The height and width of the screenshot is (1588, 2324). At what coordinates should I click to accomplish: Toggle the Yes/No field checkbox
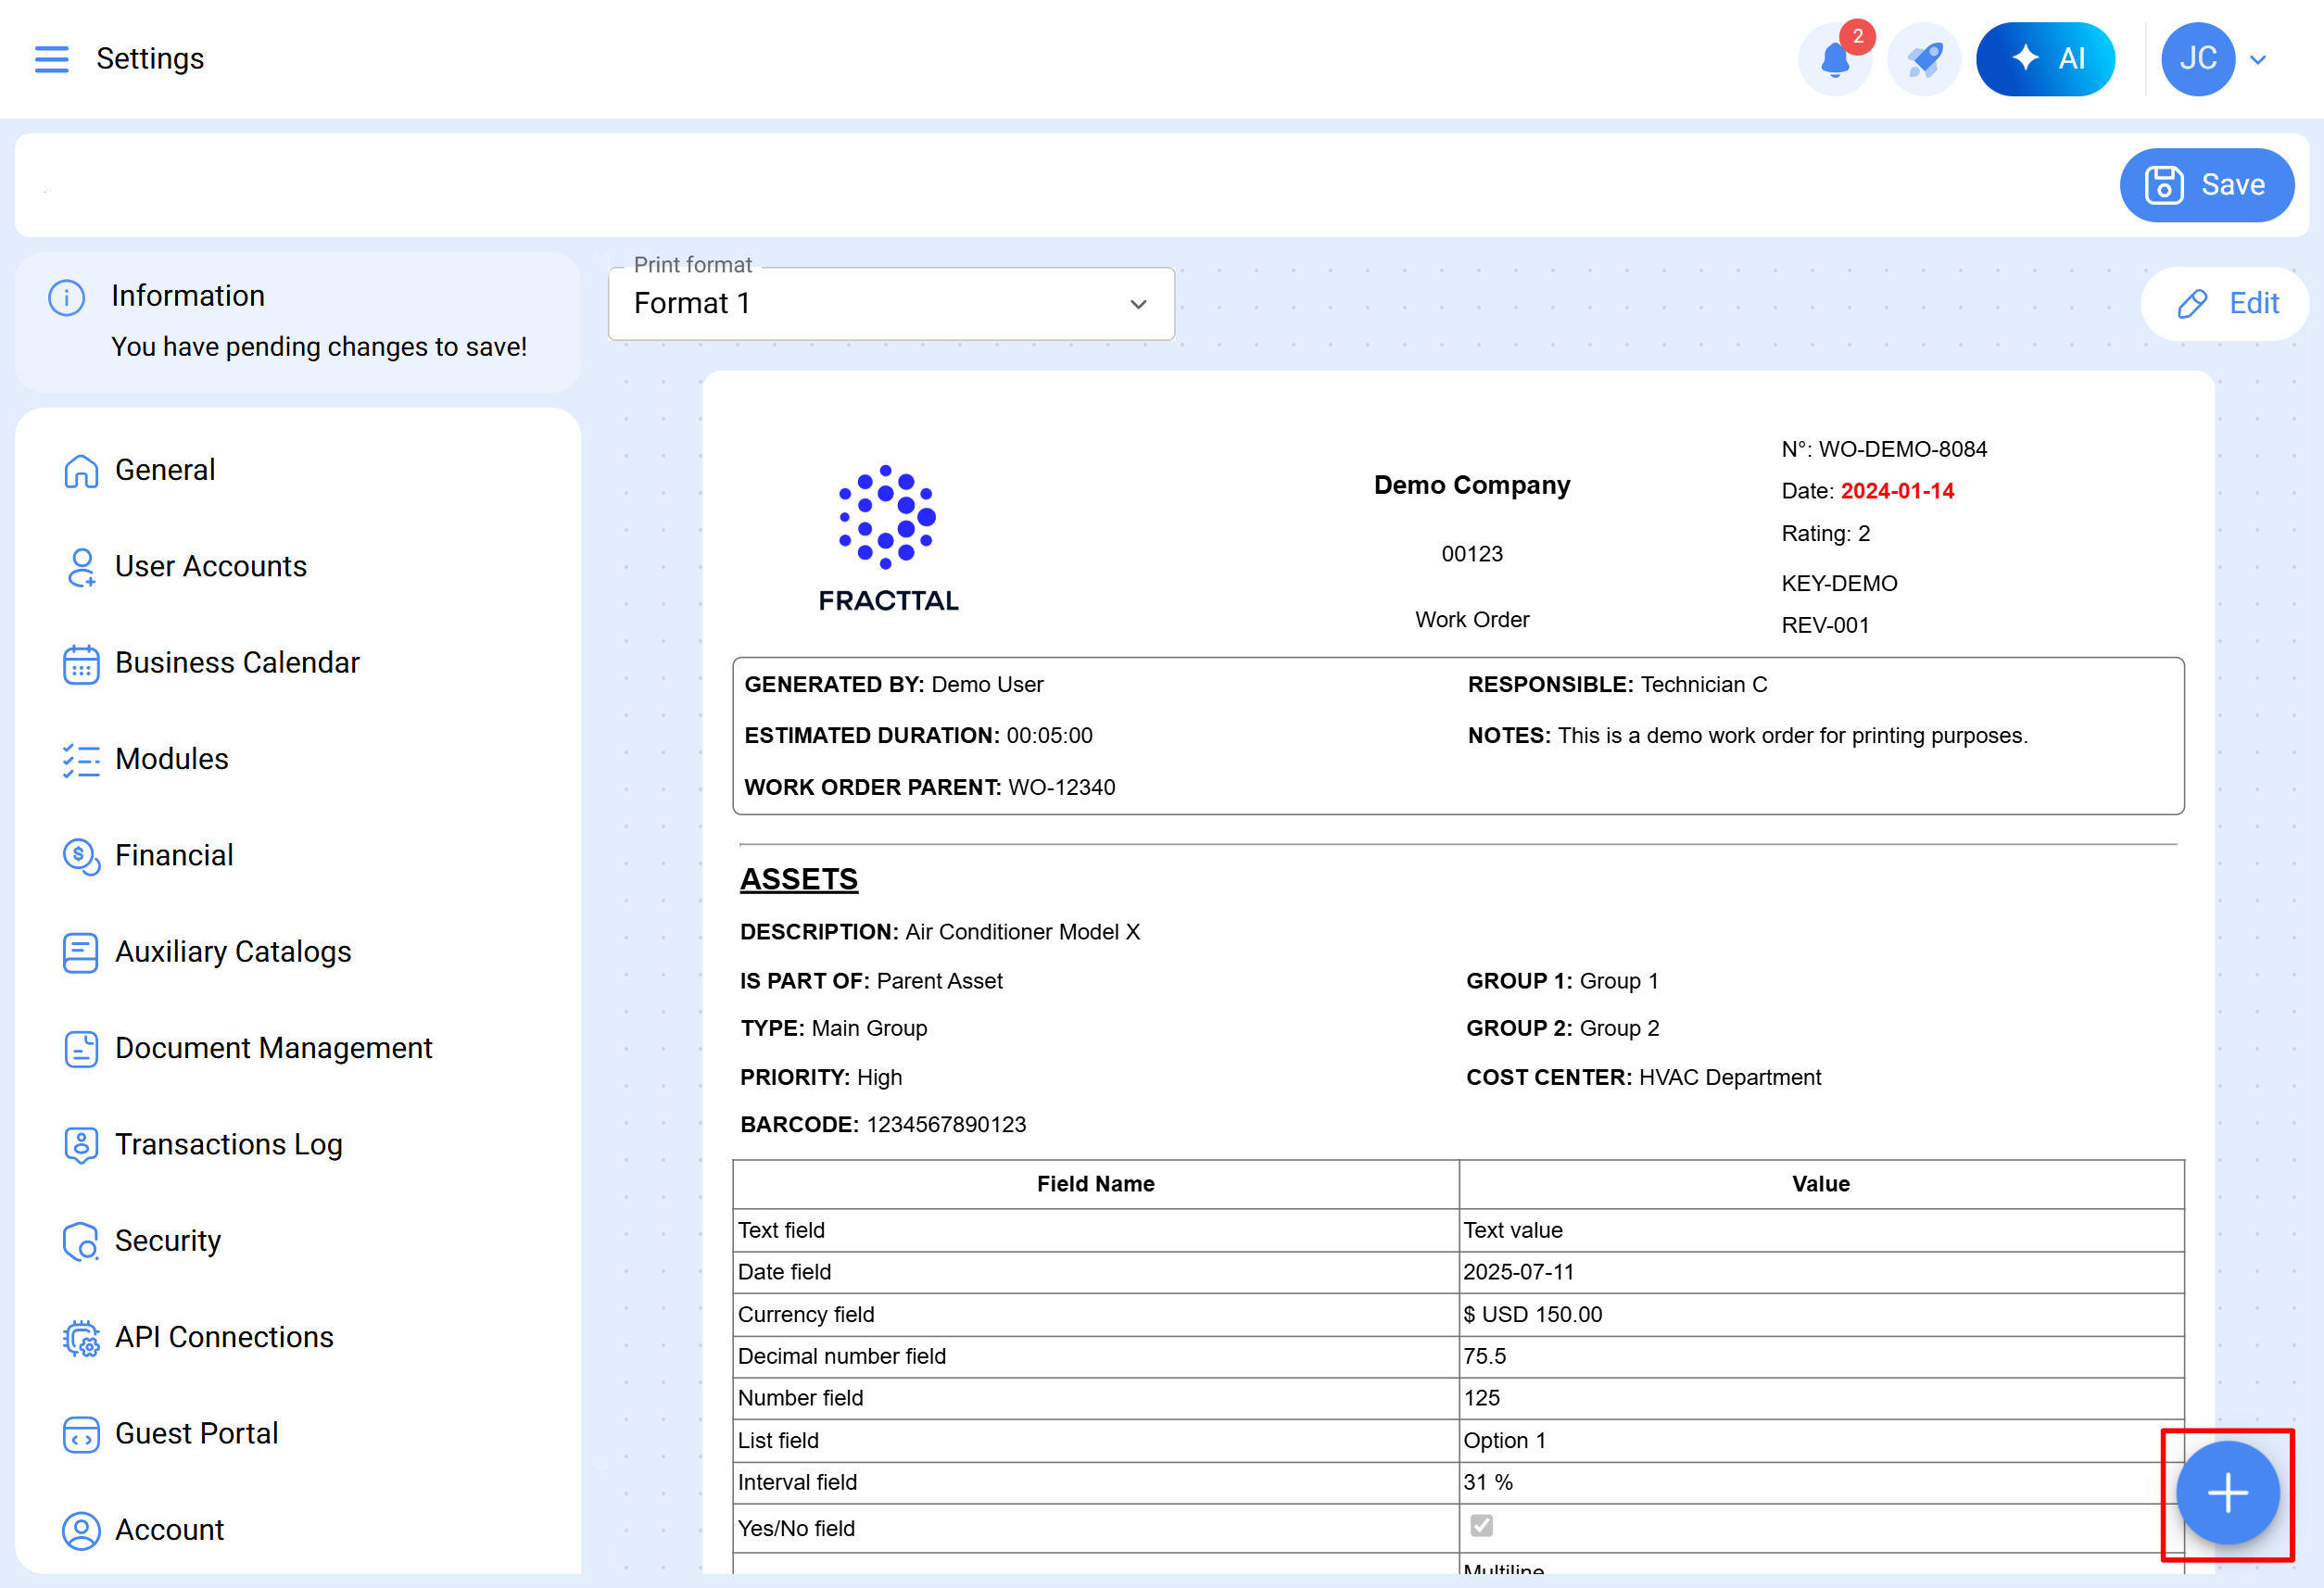coord(1481,1527)
